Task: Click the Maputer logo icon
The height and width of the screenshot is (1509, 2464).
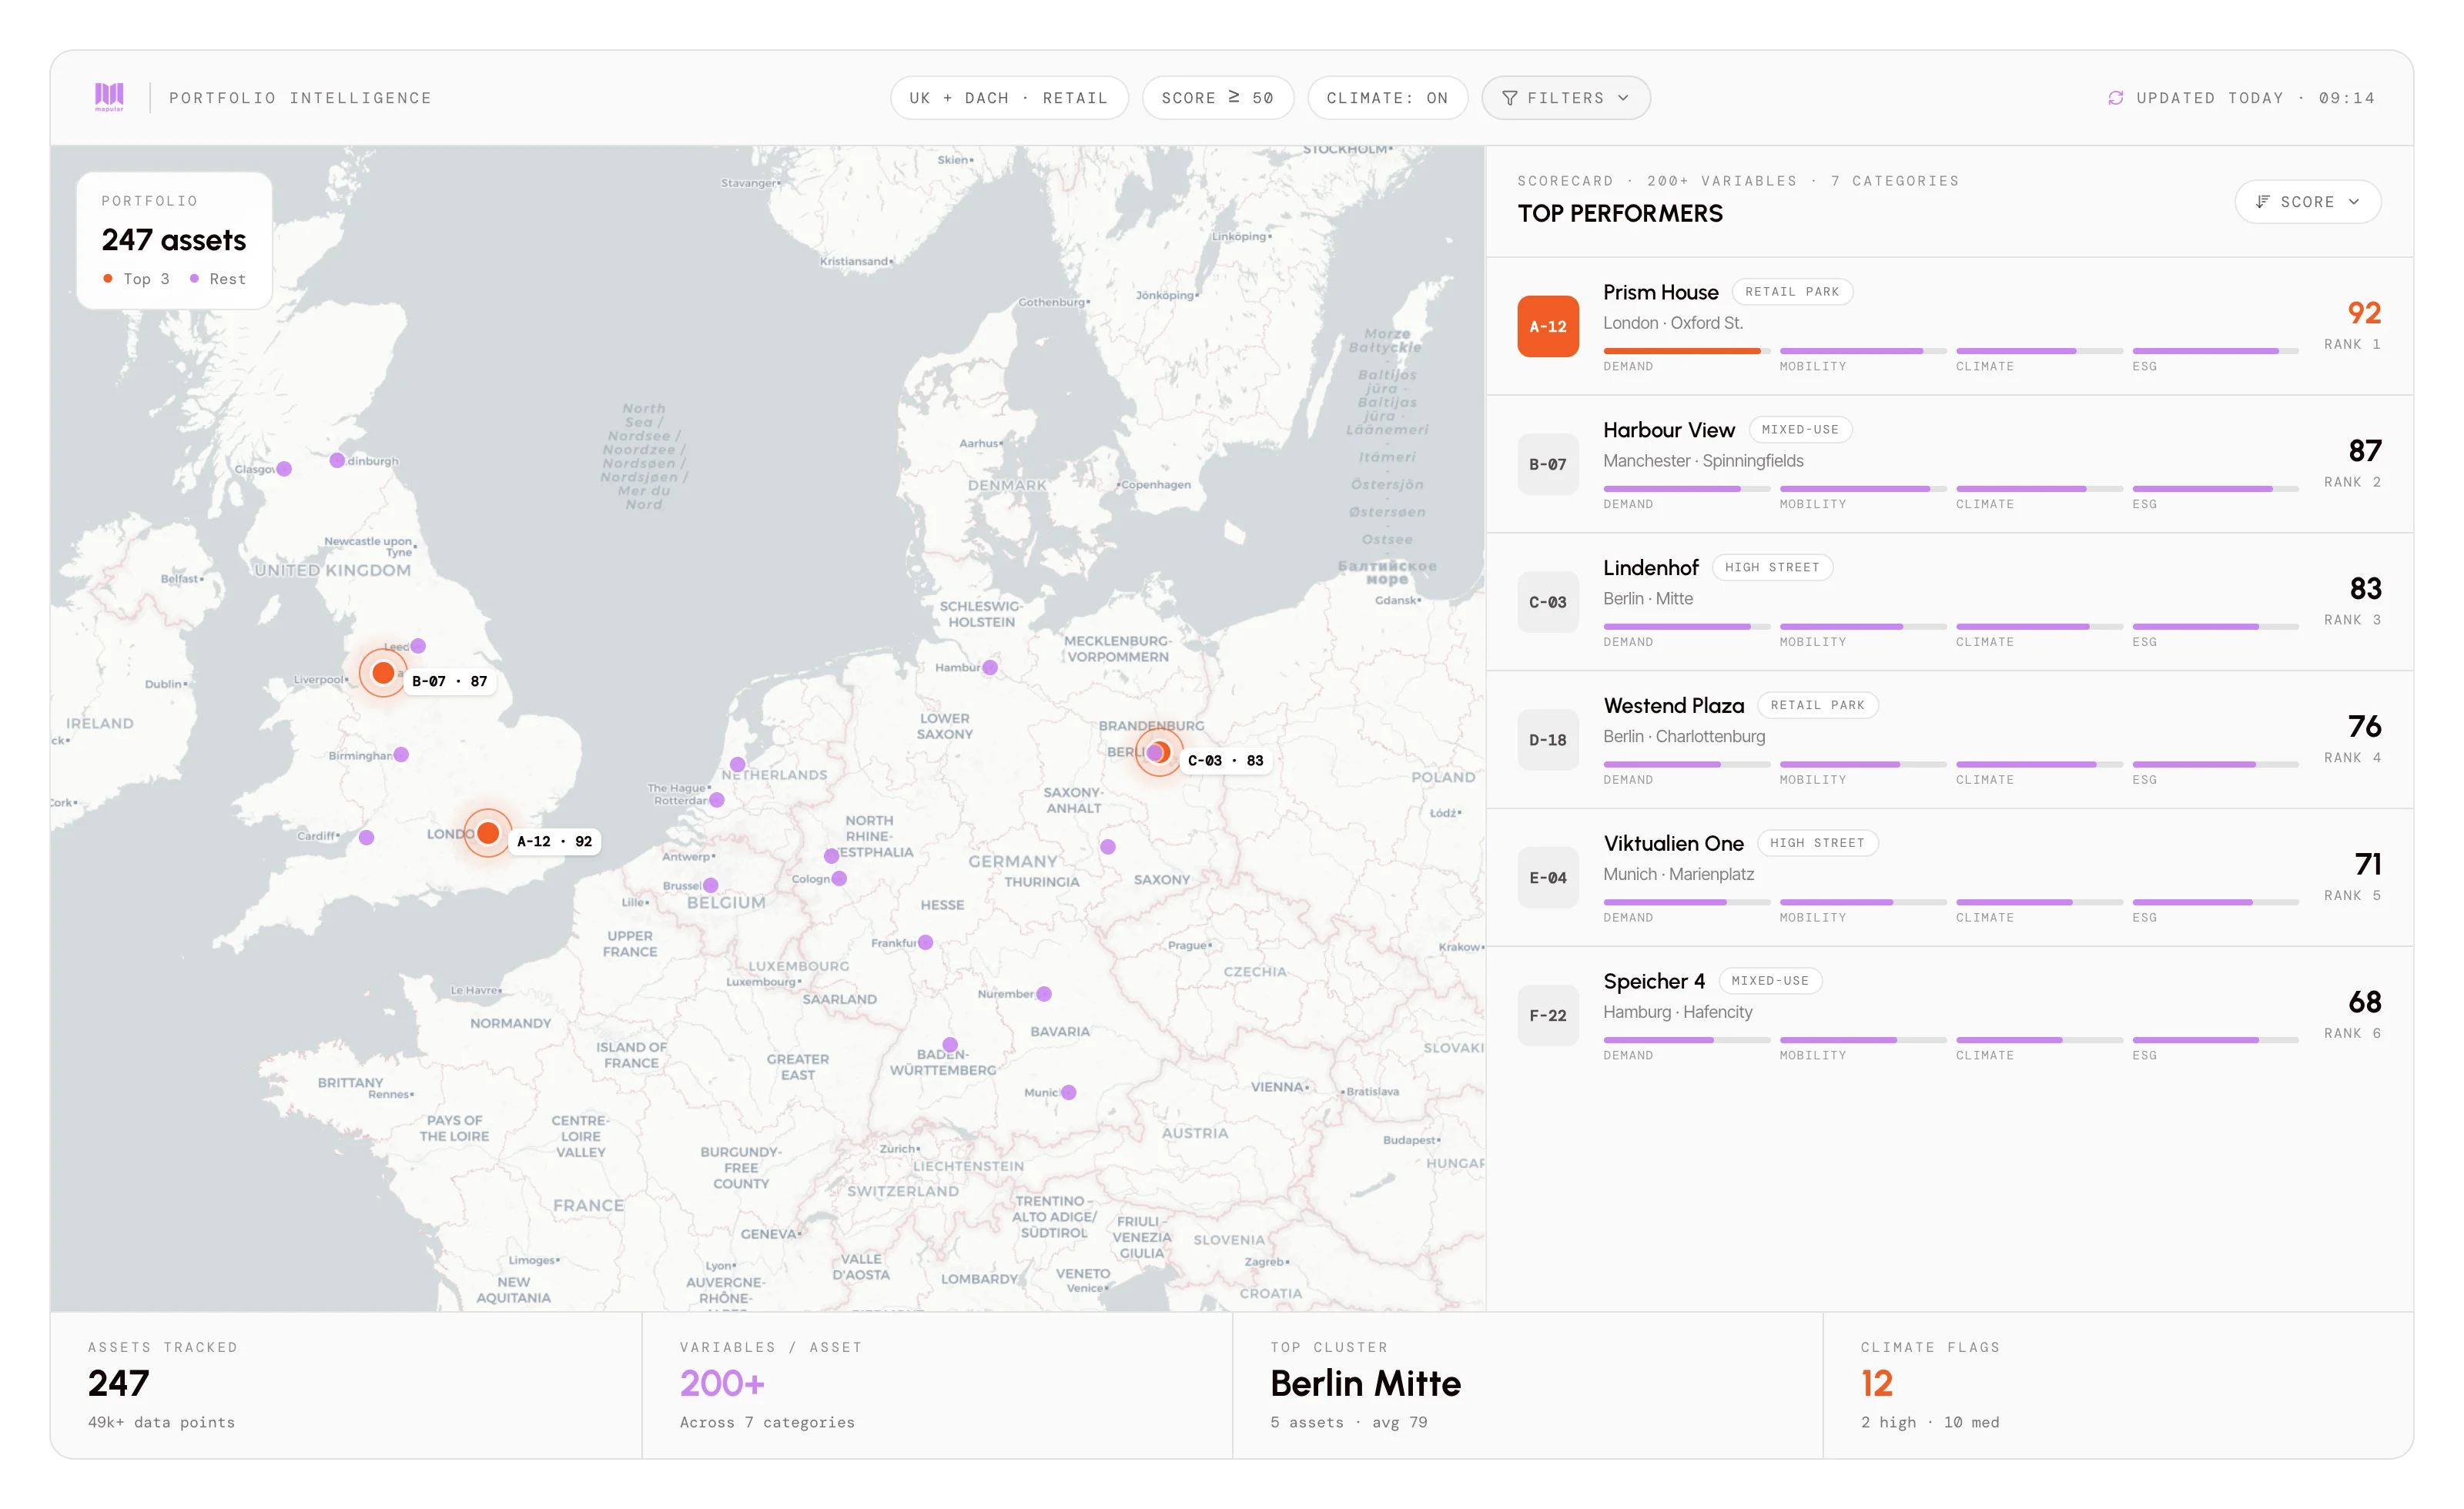Action: (109, 96)
